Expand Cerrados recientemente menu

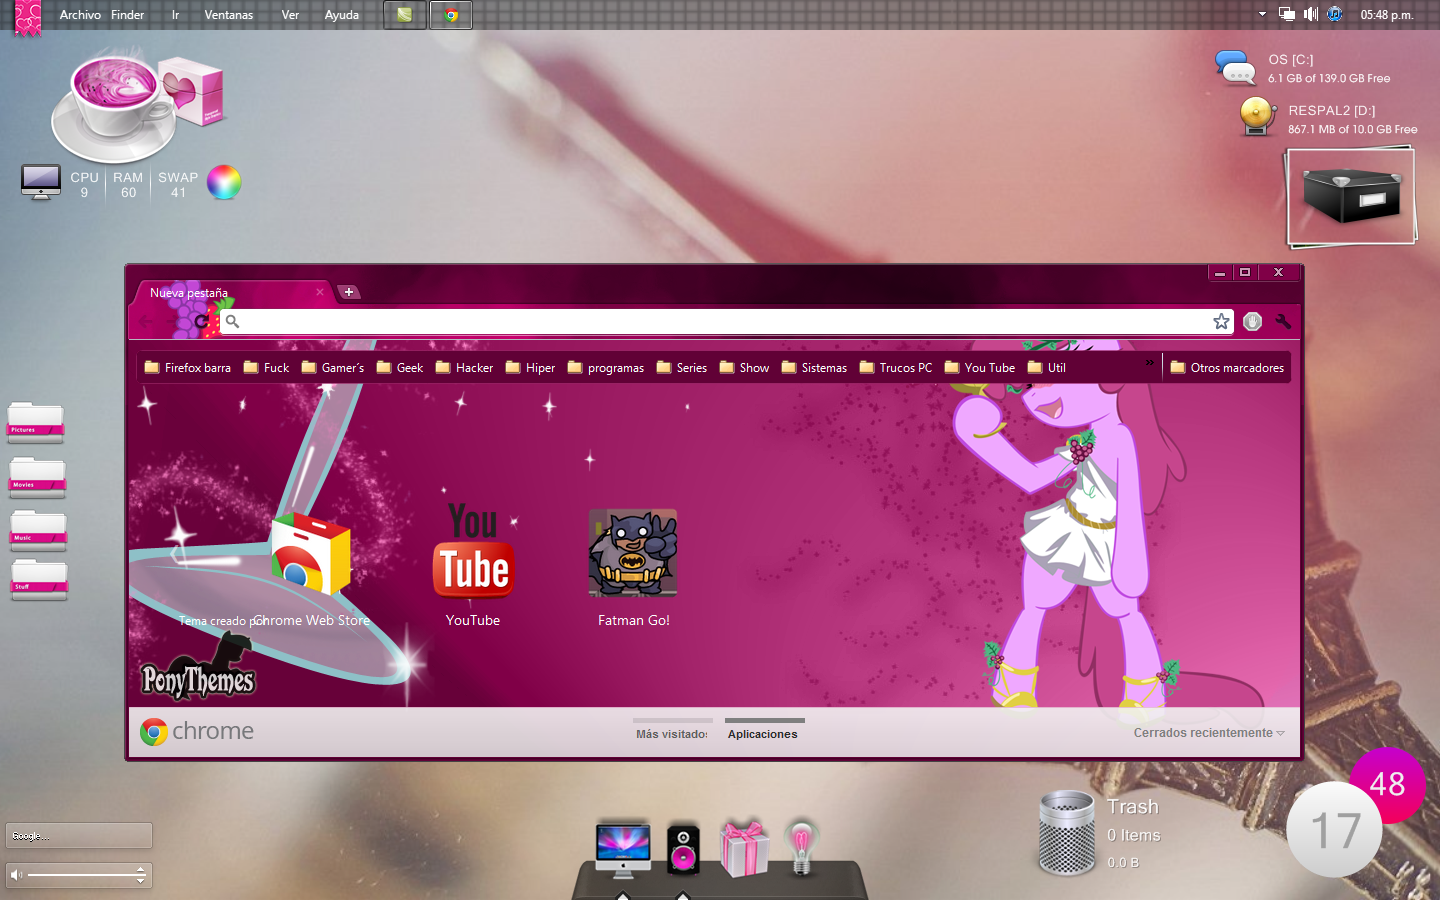1209,733
